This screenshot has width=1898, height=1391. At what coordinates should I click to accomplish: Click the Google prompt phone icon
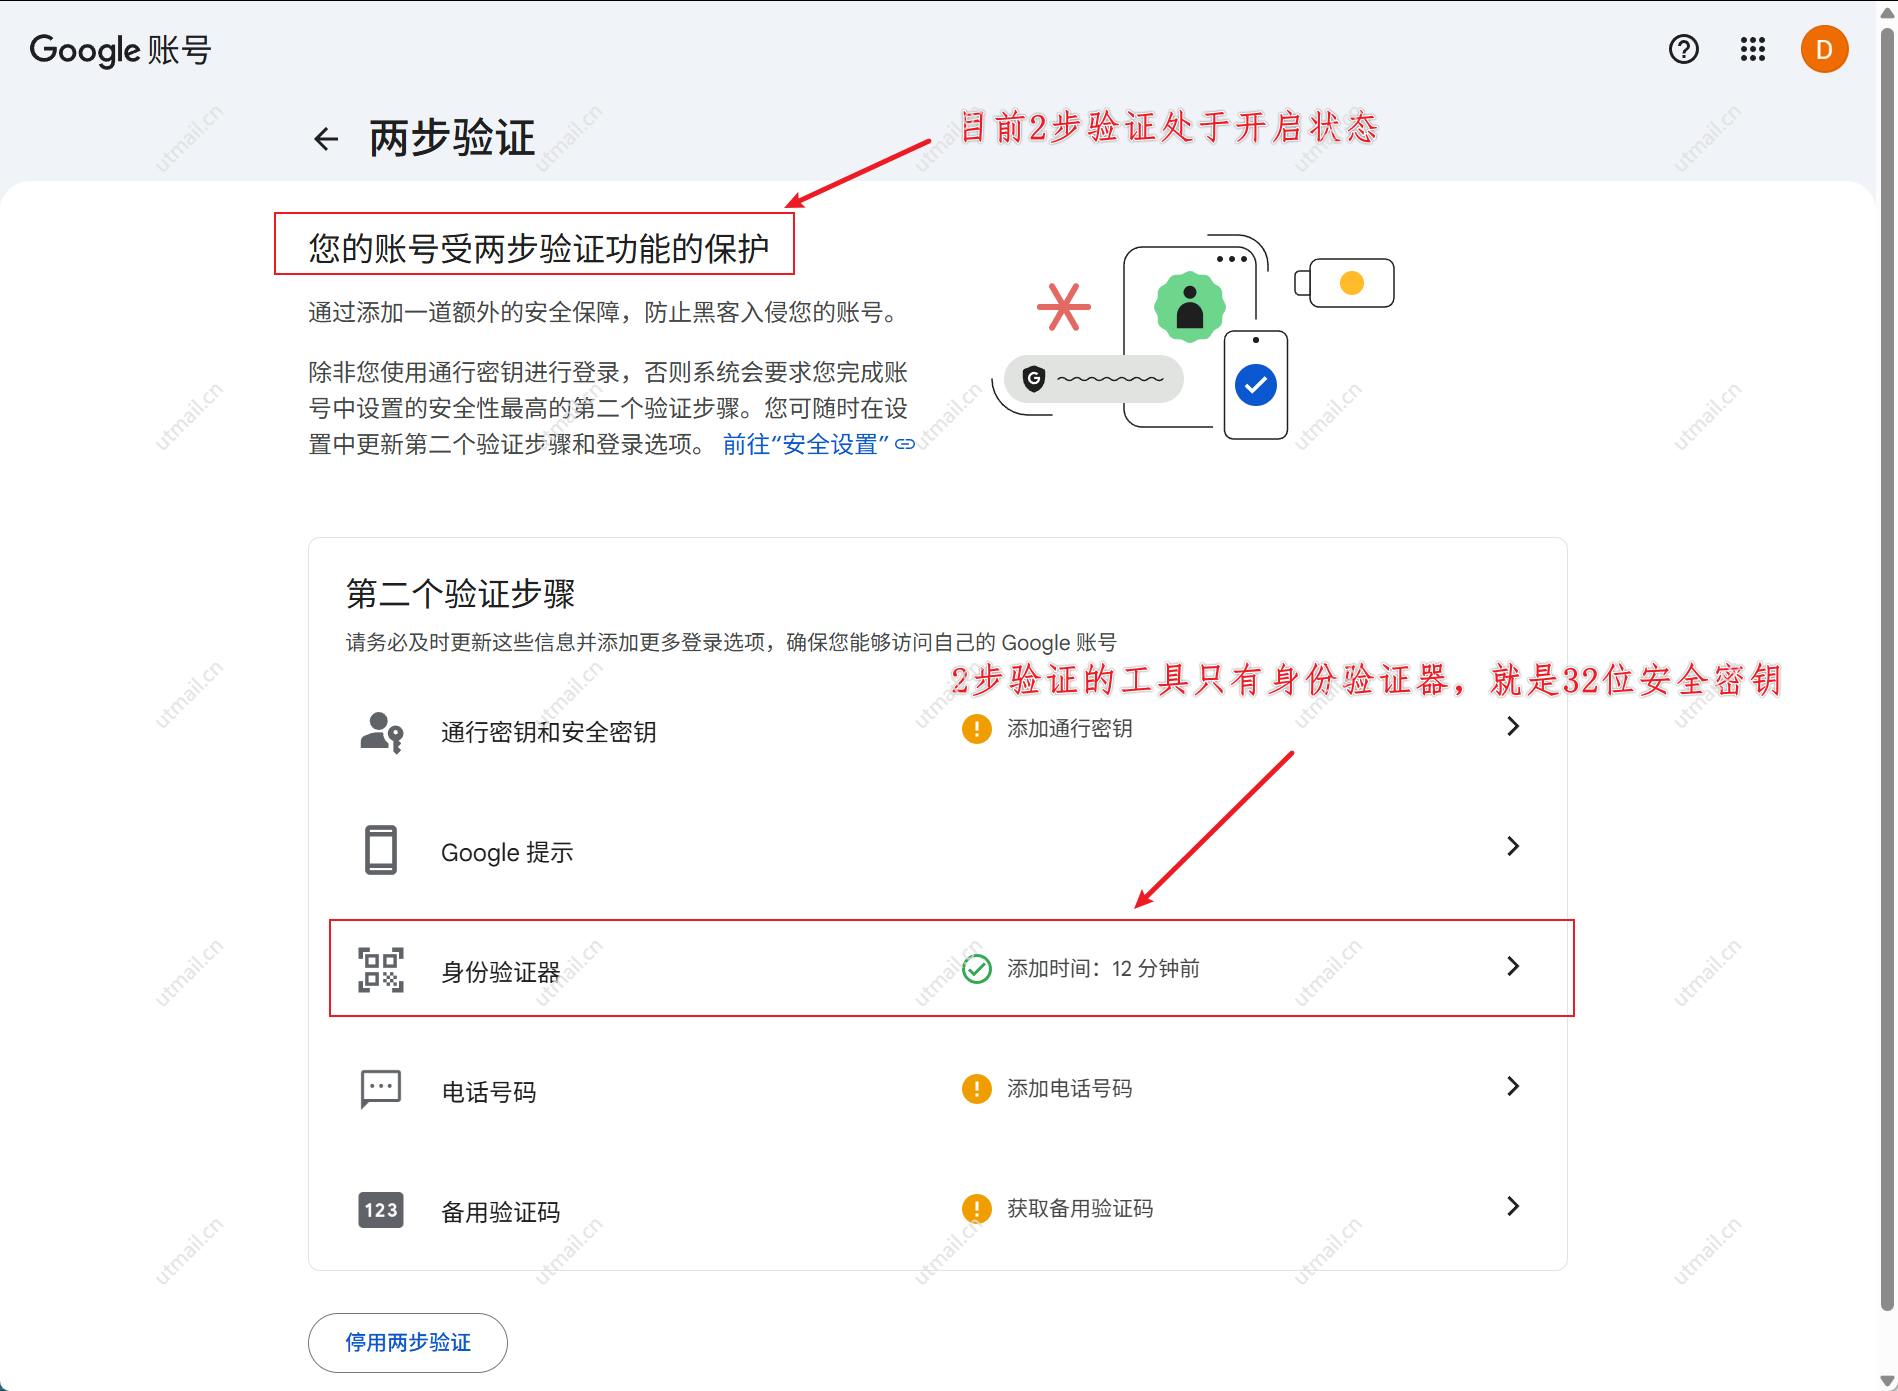(x=381, y=850)
